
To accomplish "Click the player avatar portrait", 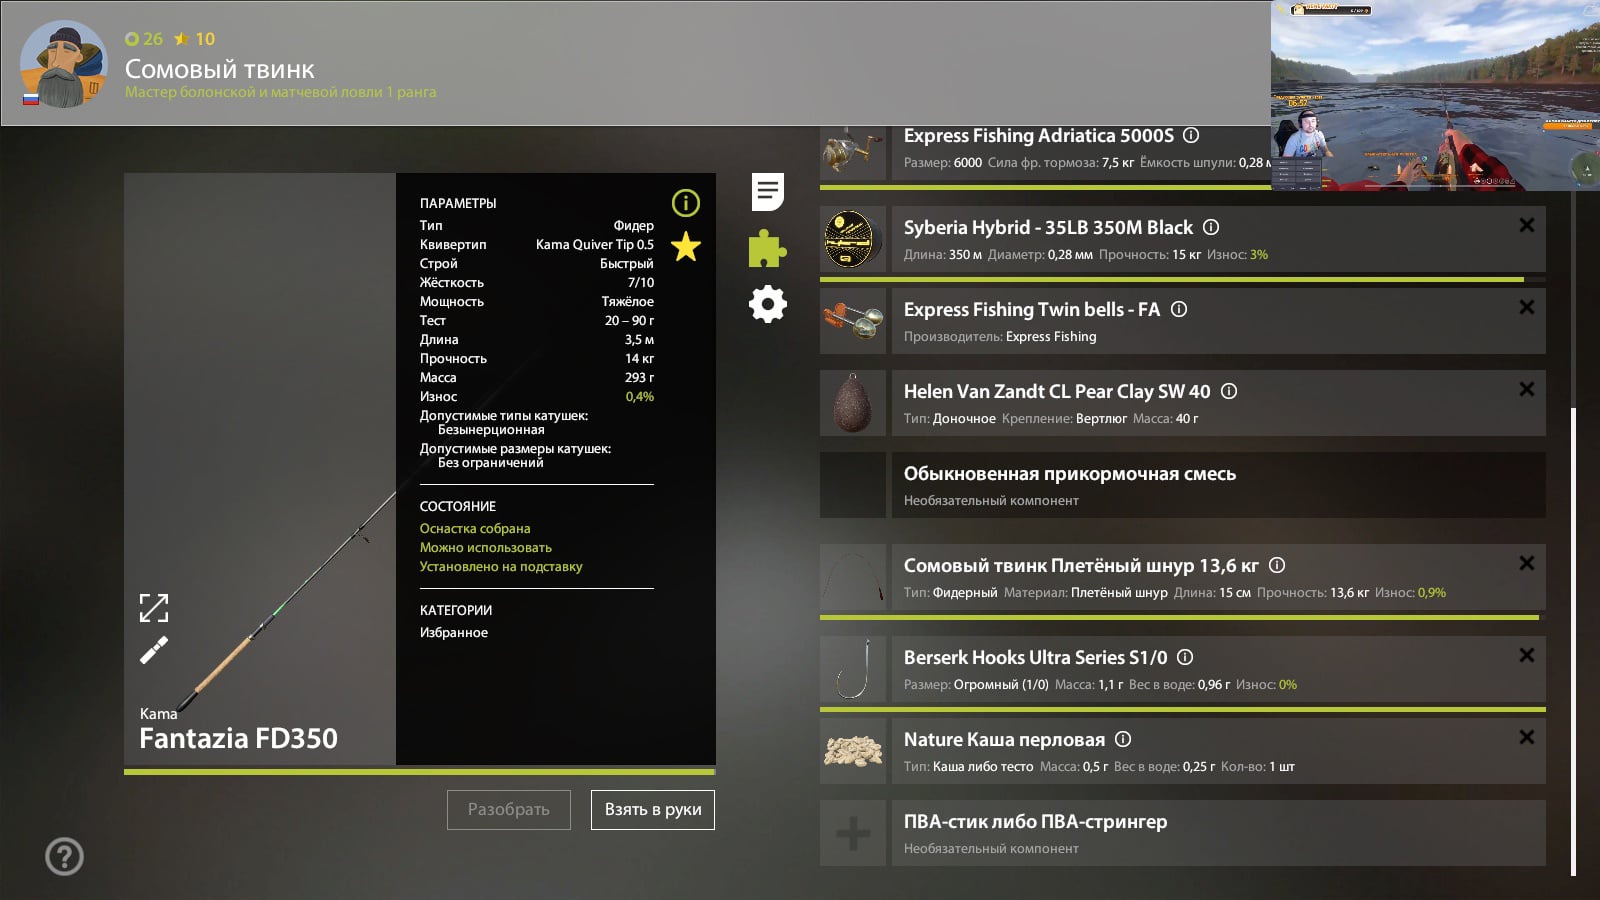I will coord(64,64).
